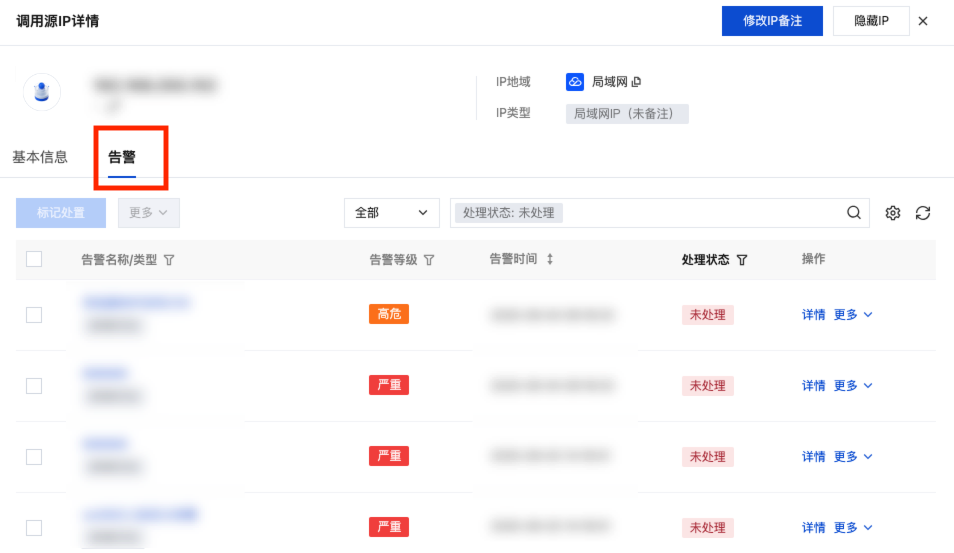Screen dimensions: 954x553
Task: Expand 更多 dropdown beside 标记处置
Action: coord(149,213)
